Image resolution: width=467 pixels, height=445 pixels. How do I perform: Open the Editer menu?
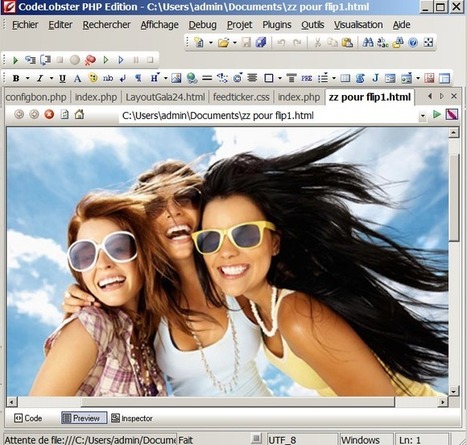tap(60, 25)
